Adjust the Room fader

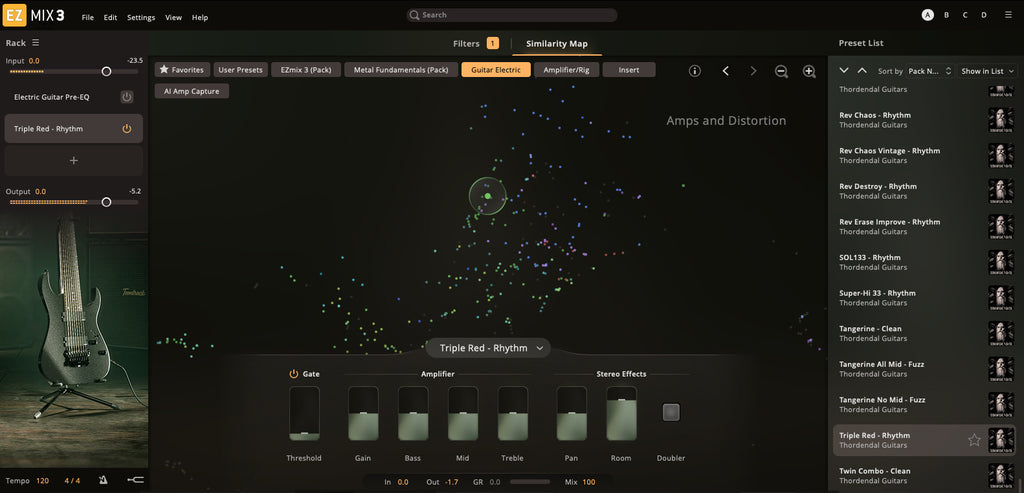pos(621,414)
